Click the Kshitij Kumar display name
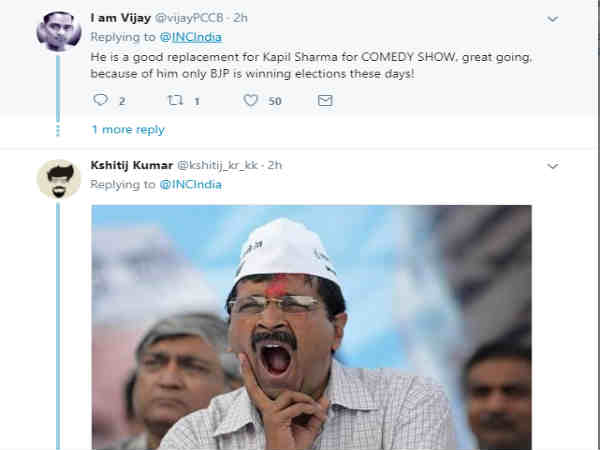The width and height of the screenshot is (600, 450). pyautogui.click(x=131, y=165)
